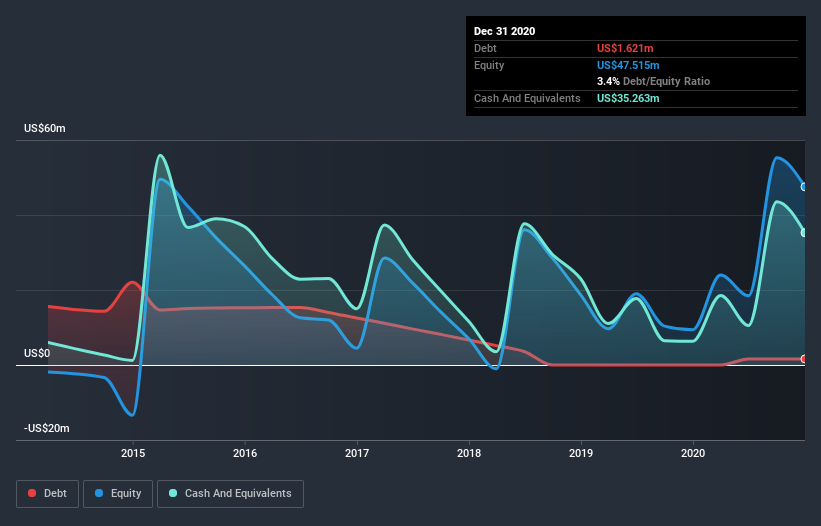Click the US$60m y-axis label
The width and height of the screenshot is (821, 526).
coord(45,128)
